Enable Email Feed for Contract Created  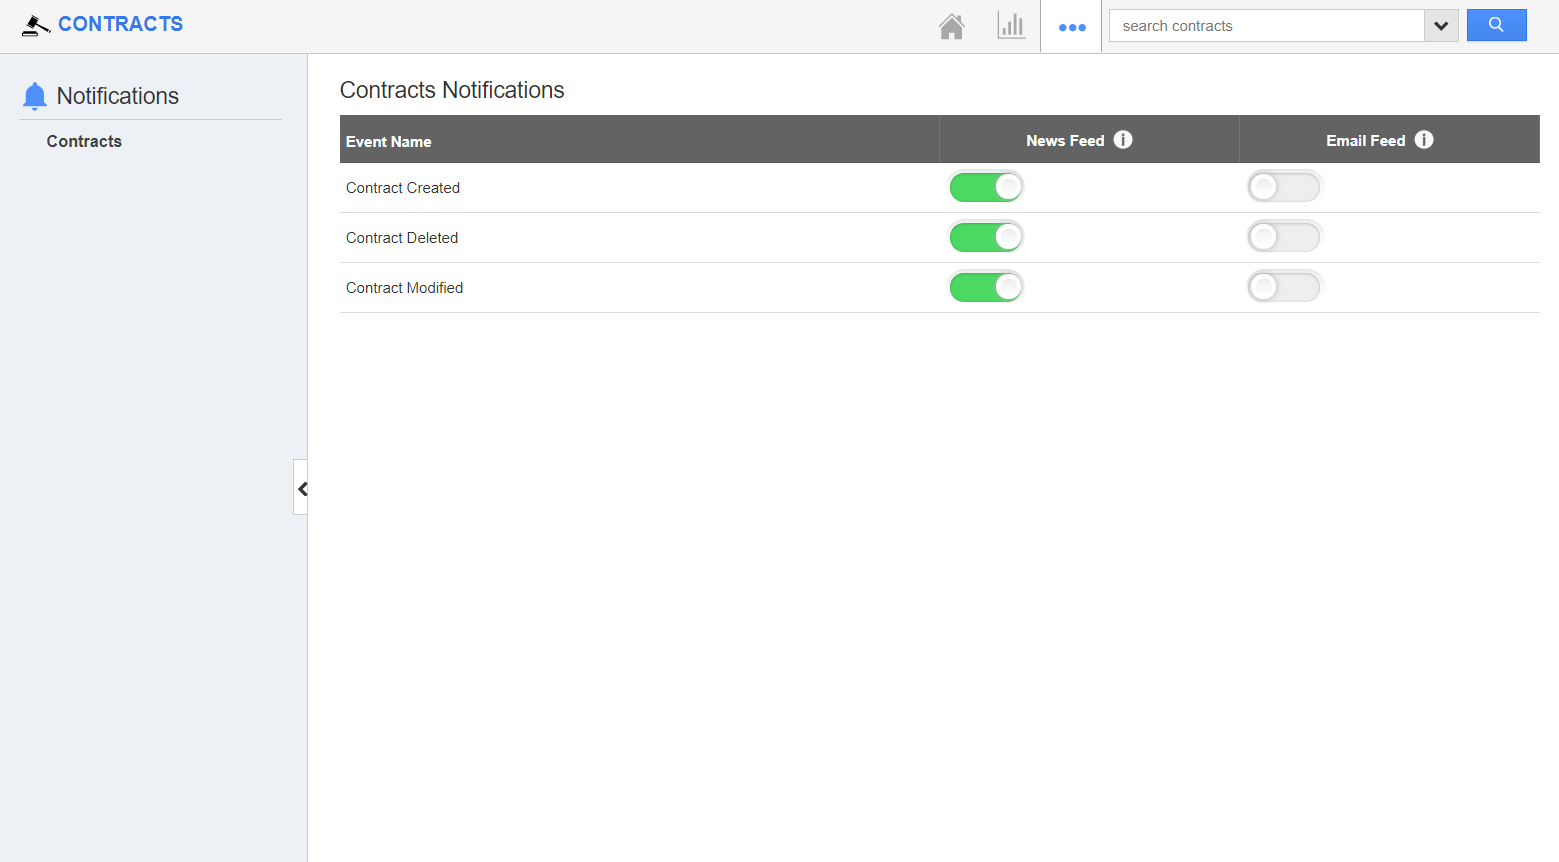tap(1284, 187)
